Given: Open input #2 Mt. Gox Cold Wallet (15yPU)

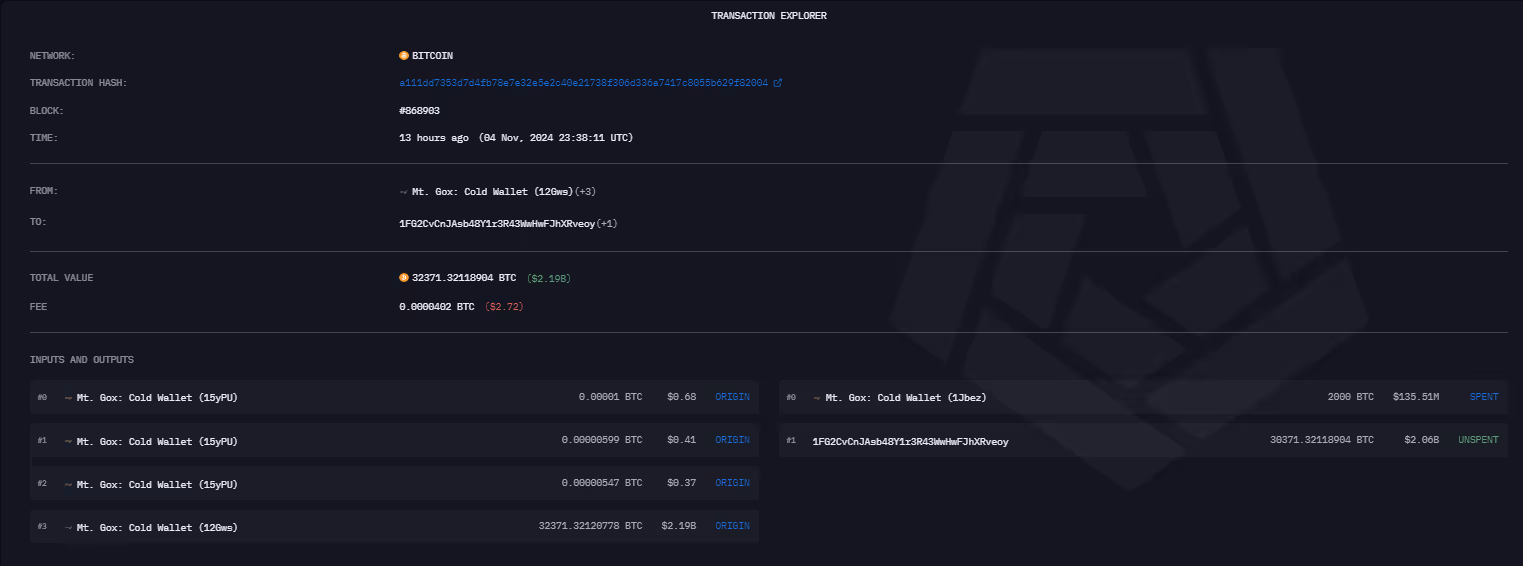Looking at the screenshot, I should pyautogui.click(x=156, y=484).
